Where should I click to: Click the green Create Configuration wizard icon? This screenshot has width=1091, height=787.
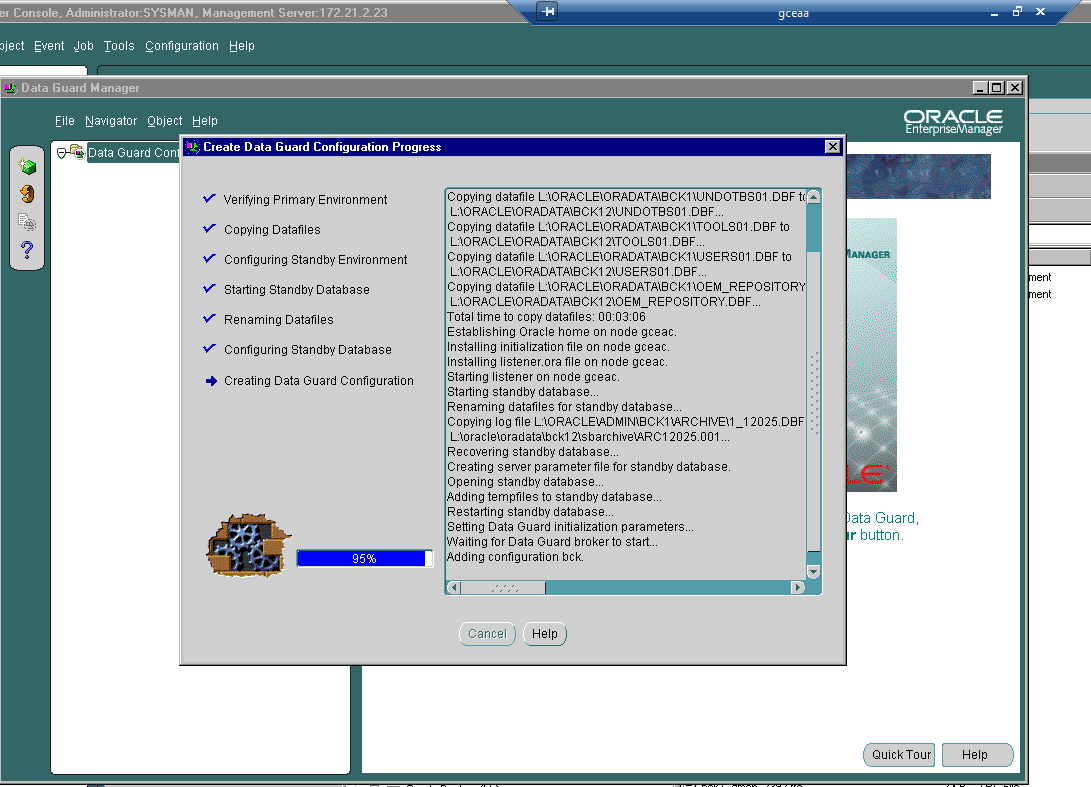pyautogui.click(x=27, y=166)
